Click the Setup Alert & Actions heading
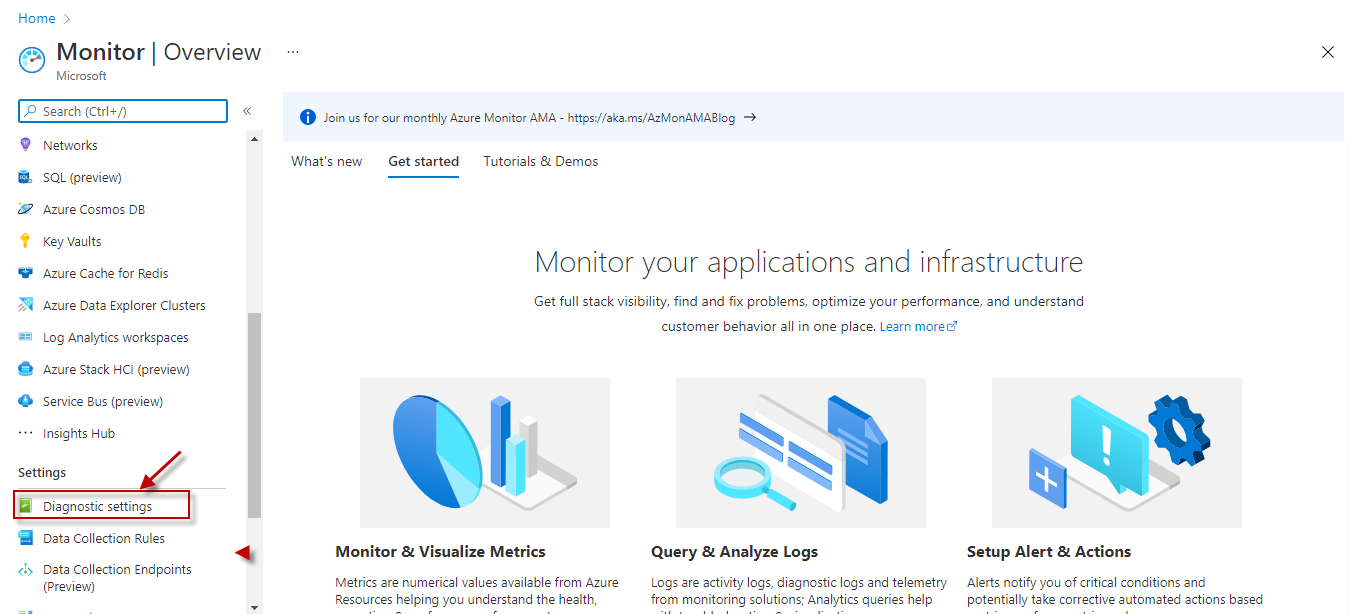 [x=1049, y=551]
